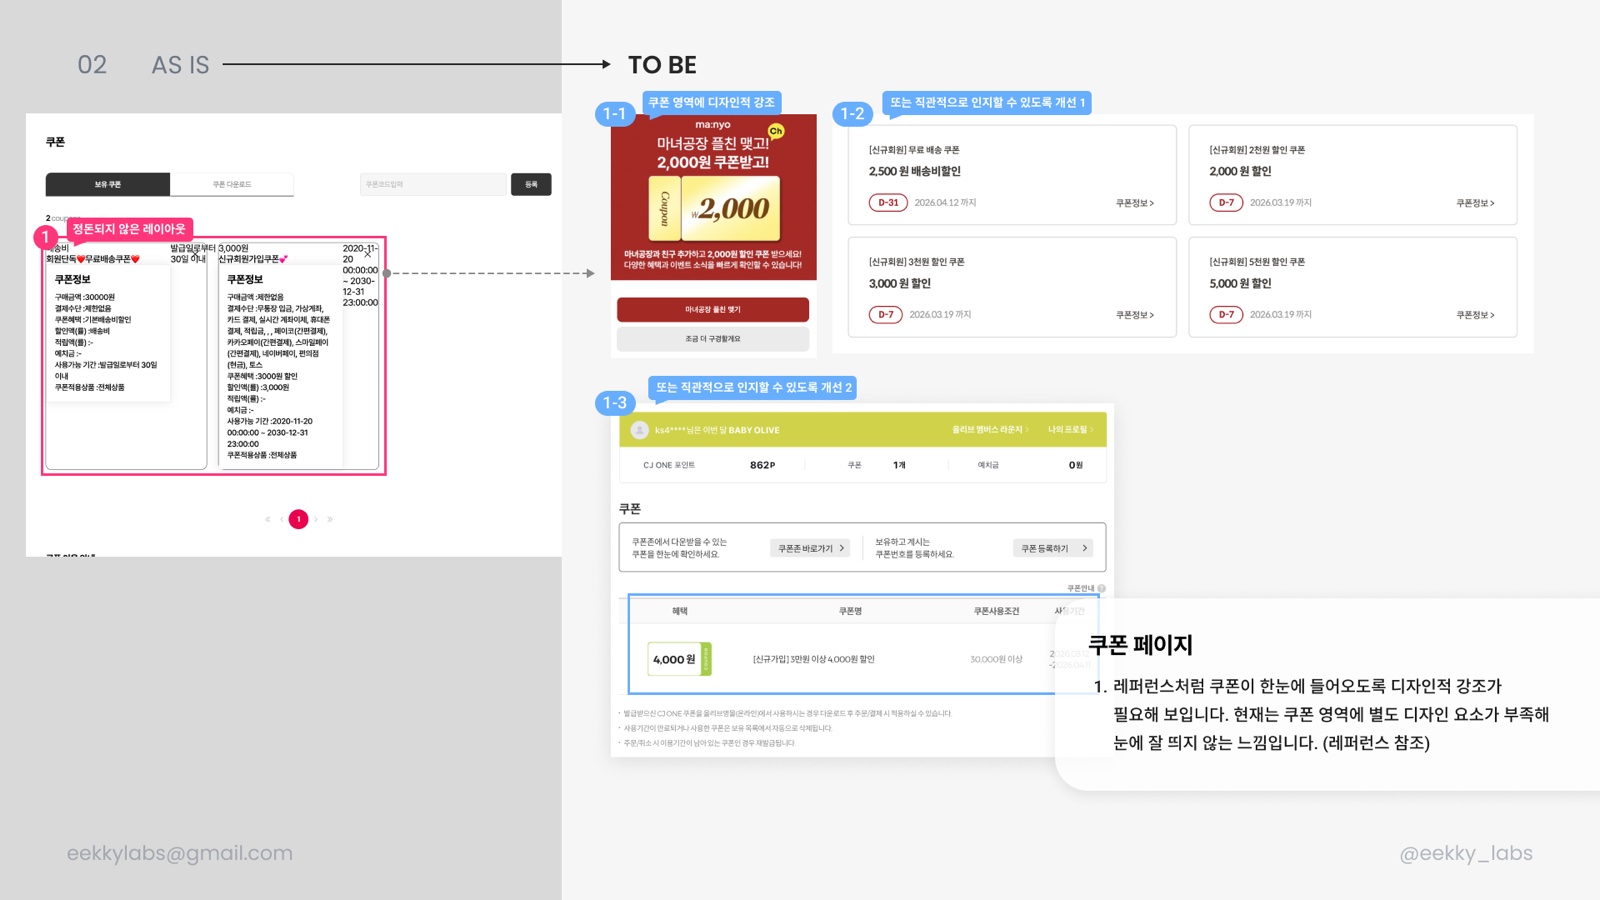1600x900 pixels.
Task: Click coupon name 3만원 이상 4,000원 할인
Action: 814,659
